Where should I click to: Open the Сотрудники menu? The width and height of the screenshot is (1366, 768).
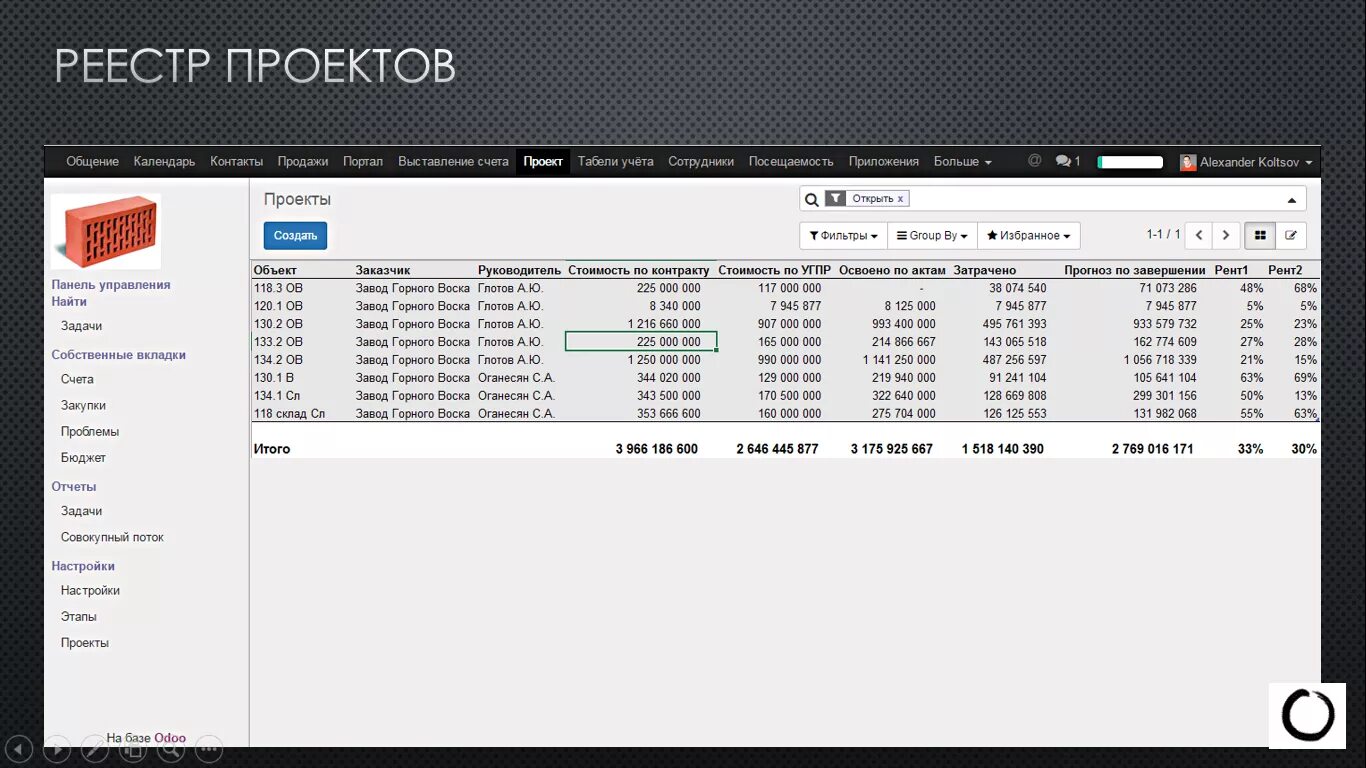point(701,161)
